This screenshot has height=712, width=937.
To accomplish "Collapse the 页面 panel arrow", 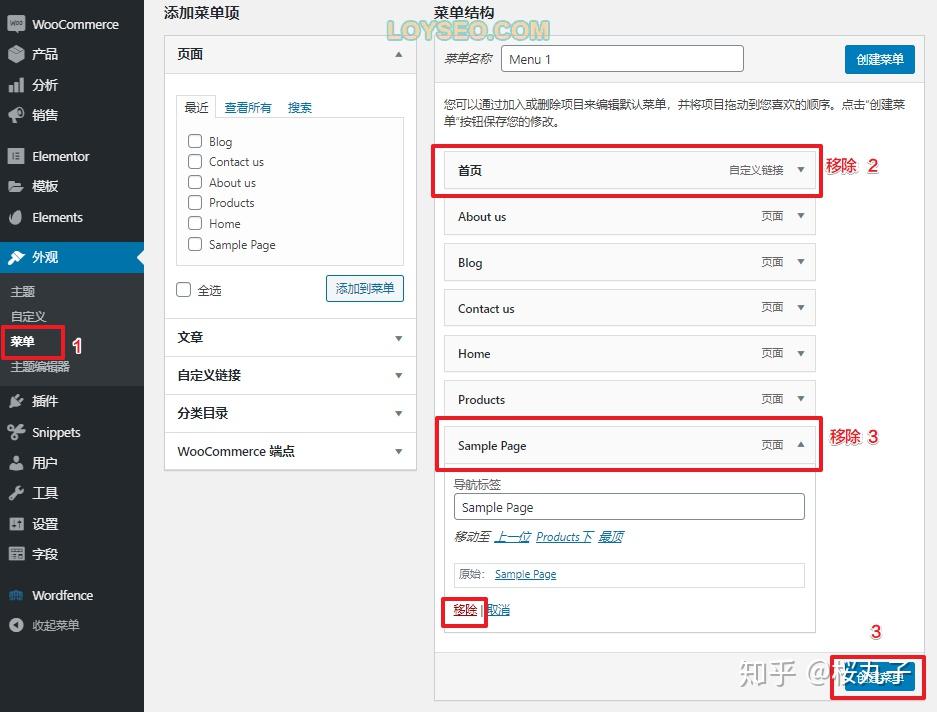I will [399, 54].
